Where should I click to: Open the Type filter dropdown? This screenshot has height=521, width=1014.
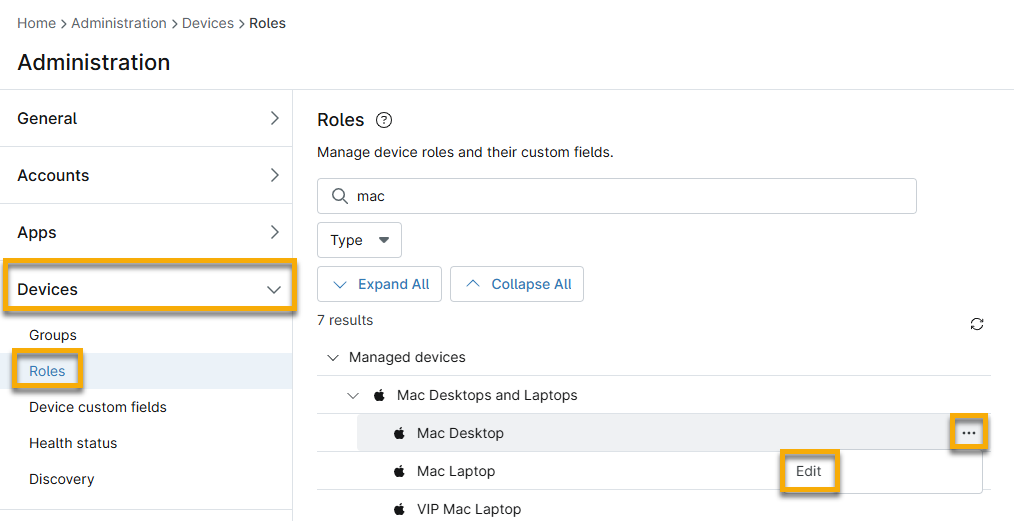(x=359, y=240)
